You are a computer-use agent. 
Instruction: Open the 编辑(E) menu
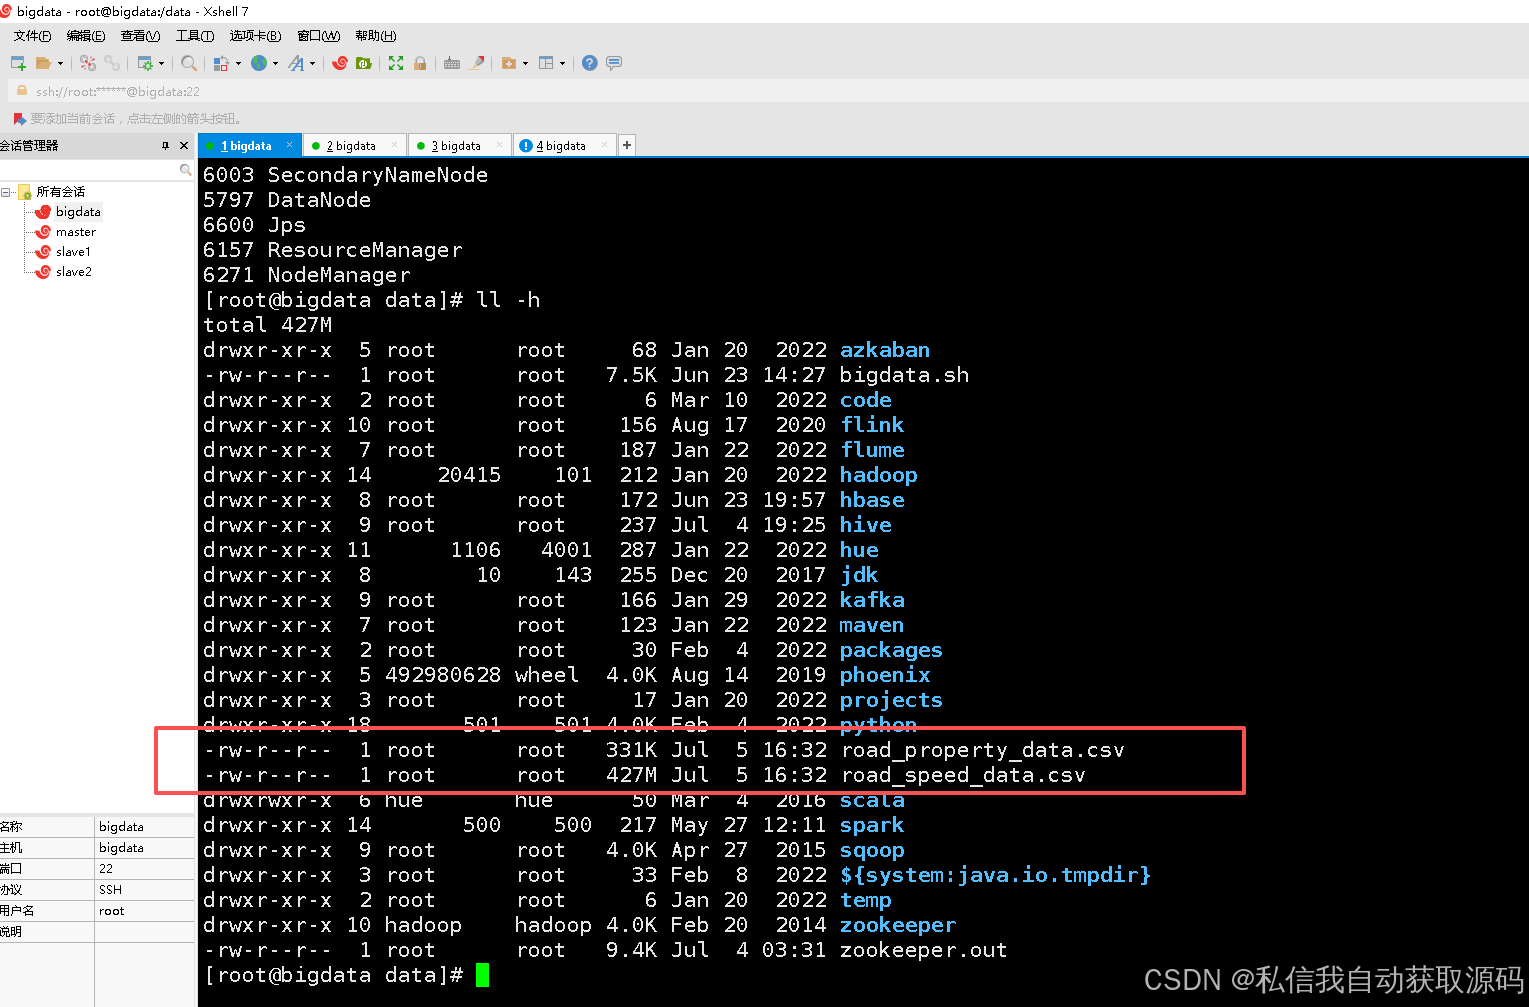tap(86, 36)
